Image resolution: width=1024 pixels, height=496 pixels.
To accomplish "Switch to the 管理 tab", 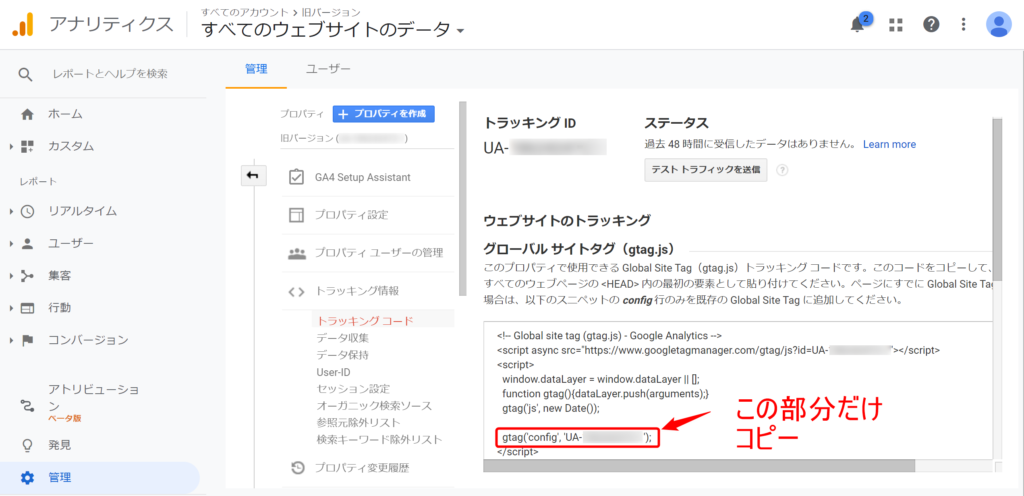I will click(256, 69).
